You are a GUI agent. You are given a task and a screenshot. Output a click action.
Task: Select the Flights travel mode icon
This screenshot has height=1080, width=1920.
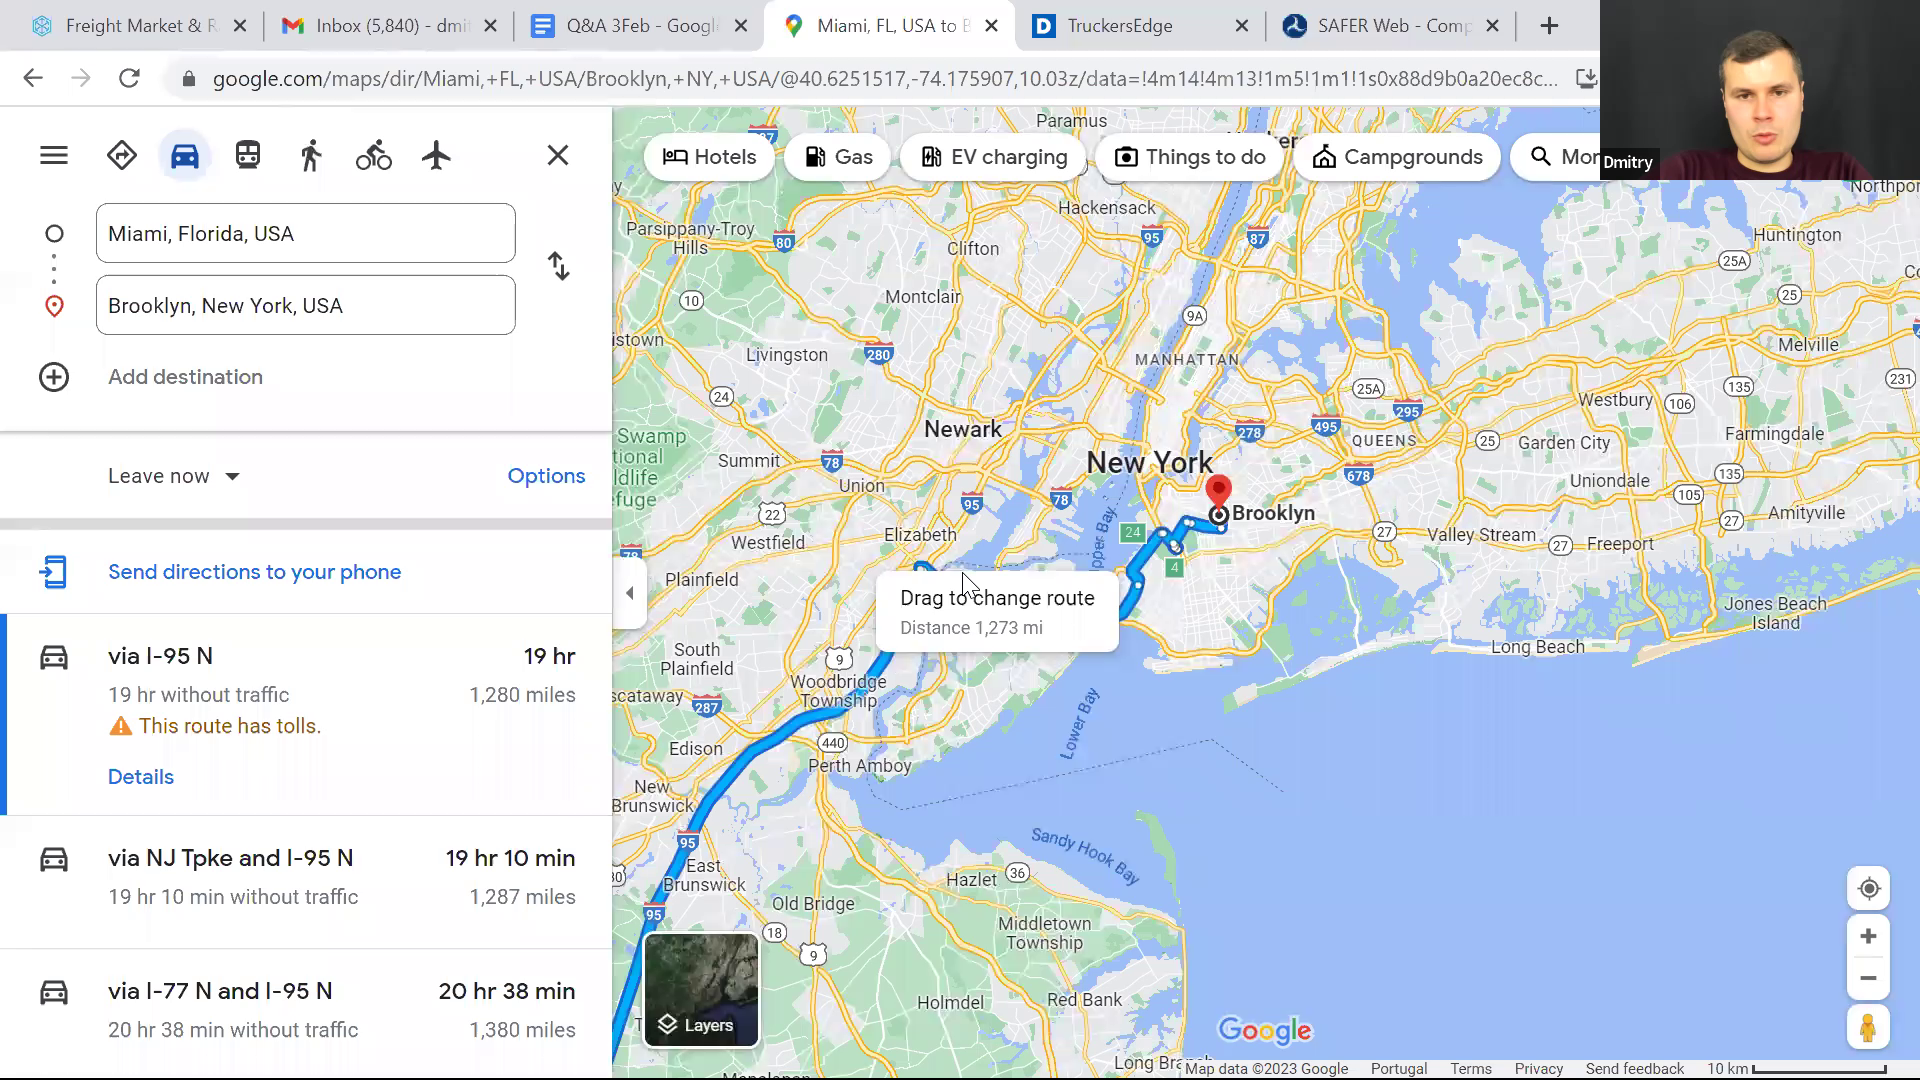pos(436,156)
